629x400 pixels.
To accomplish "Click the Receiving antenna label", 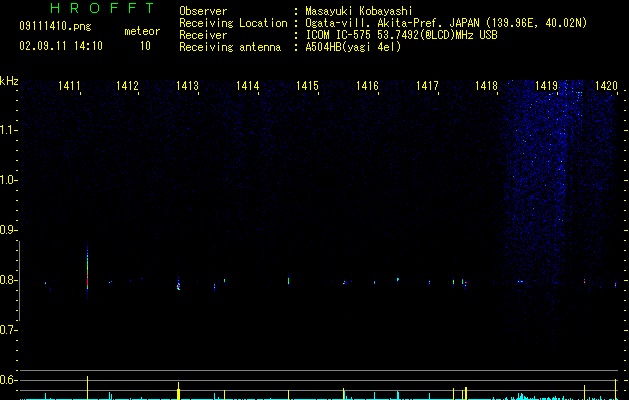I will [x=230, y=47].
